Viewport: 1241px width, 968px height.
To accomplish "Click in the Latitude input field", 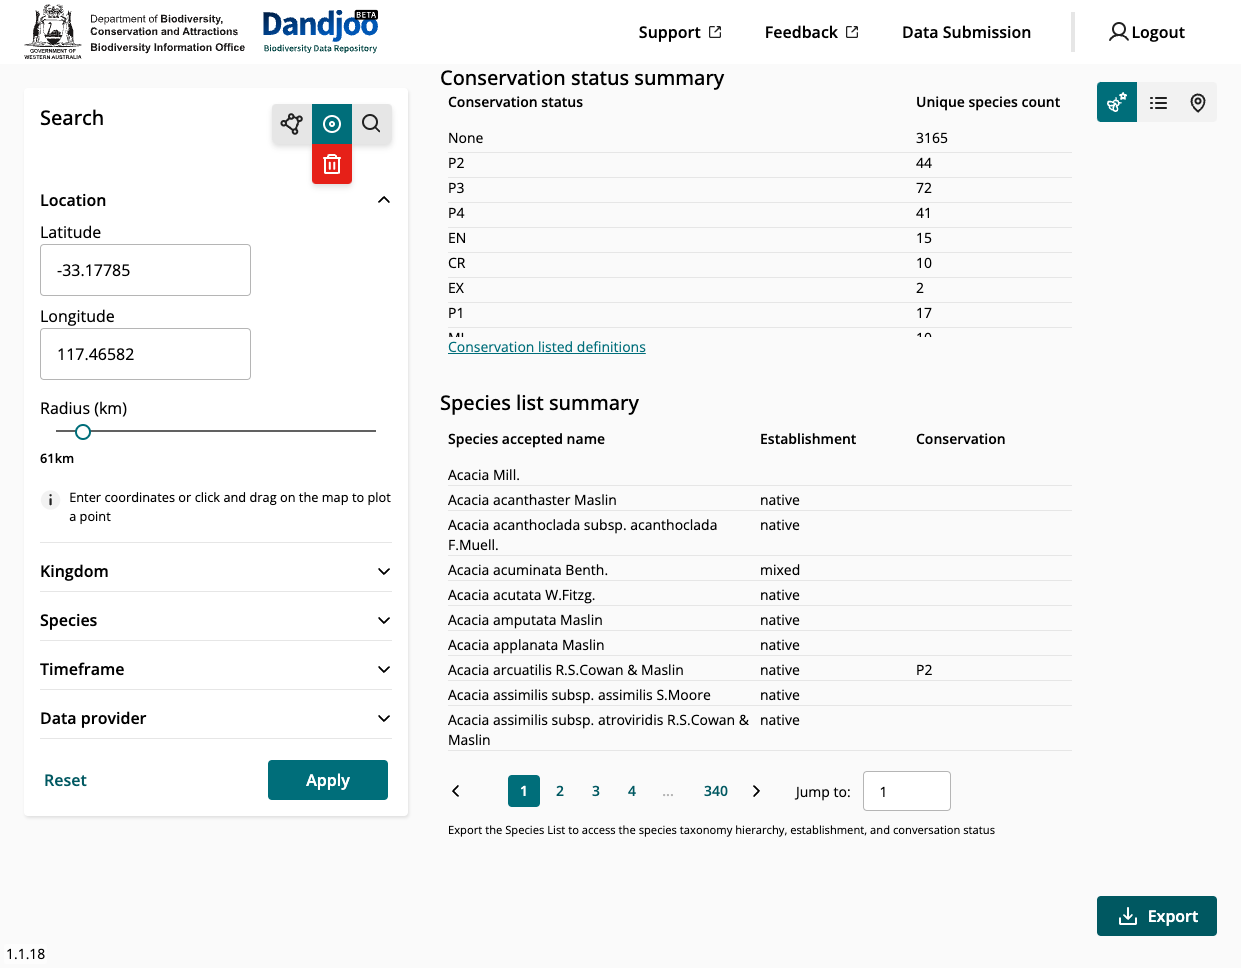I will click(x=145, y=270).
